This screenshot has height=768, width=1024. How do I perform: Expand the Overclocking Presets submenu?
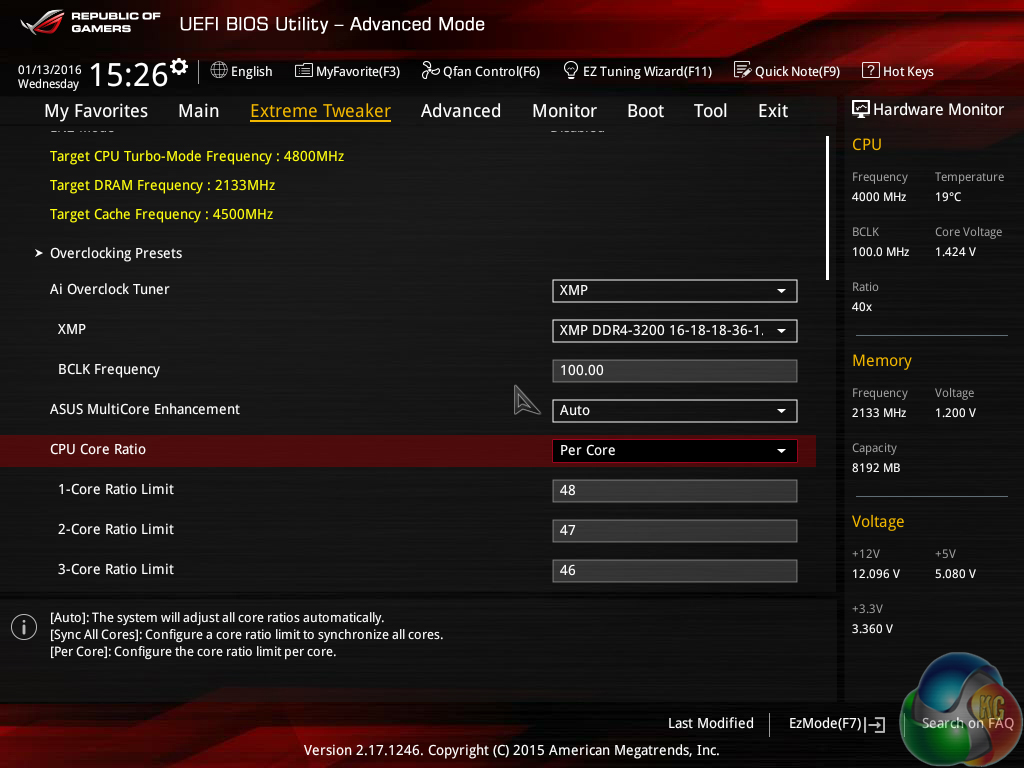[116, 253]
